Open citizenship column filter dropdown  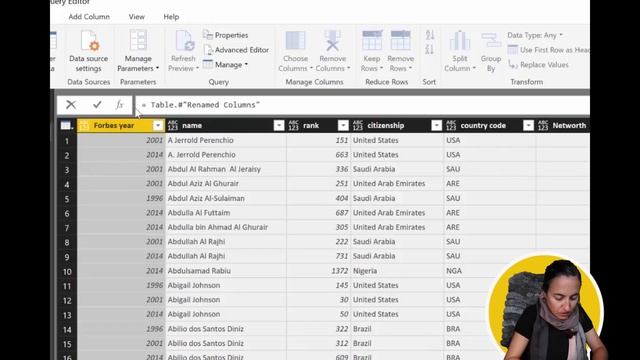[436, 125]
